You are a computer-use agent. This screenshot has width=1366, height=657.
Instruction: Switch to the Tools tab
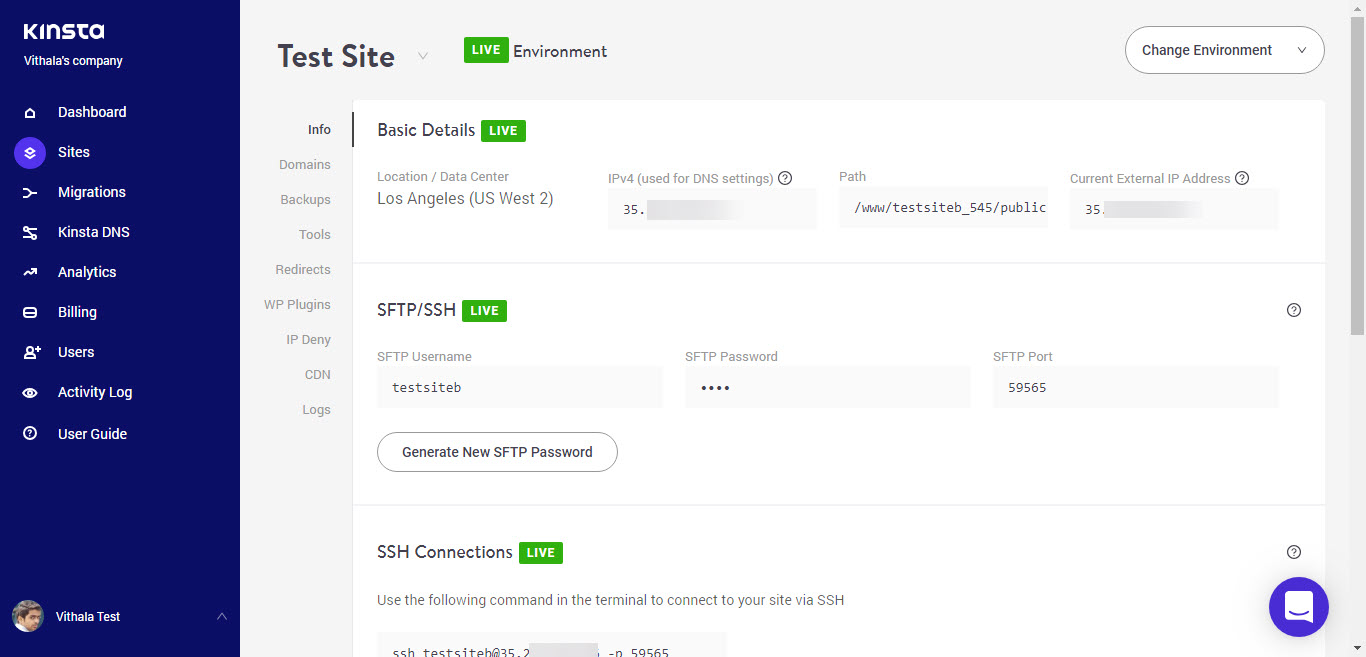[315, 235]
